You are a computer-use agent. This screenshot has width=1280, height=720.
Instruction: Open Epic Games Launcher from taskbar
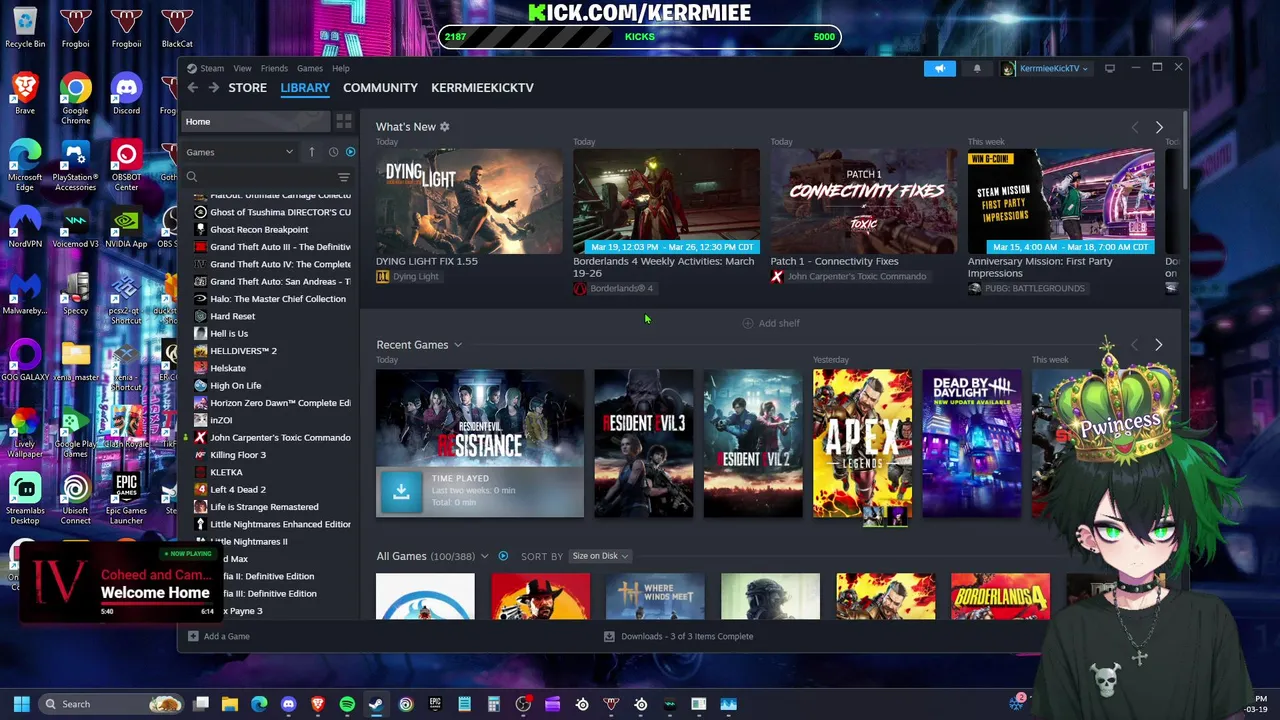[435, 704]
